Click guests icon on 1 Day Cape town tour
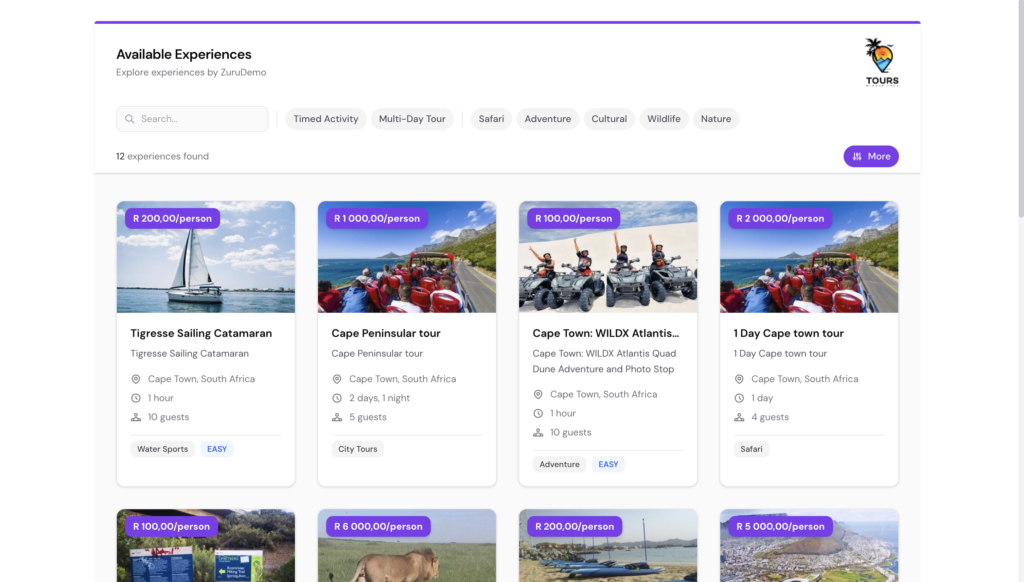 click(x=739, y=417)
